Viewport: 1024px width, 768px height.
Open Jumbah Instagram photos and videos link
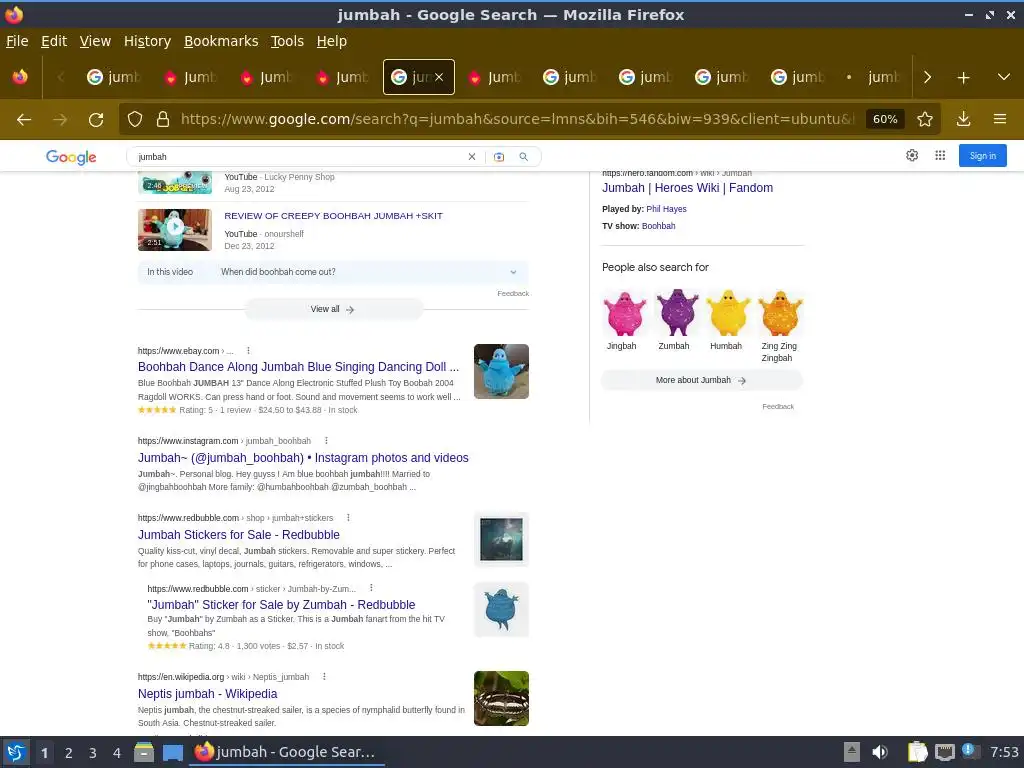[303, 458]
